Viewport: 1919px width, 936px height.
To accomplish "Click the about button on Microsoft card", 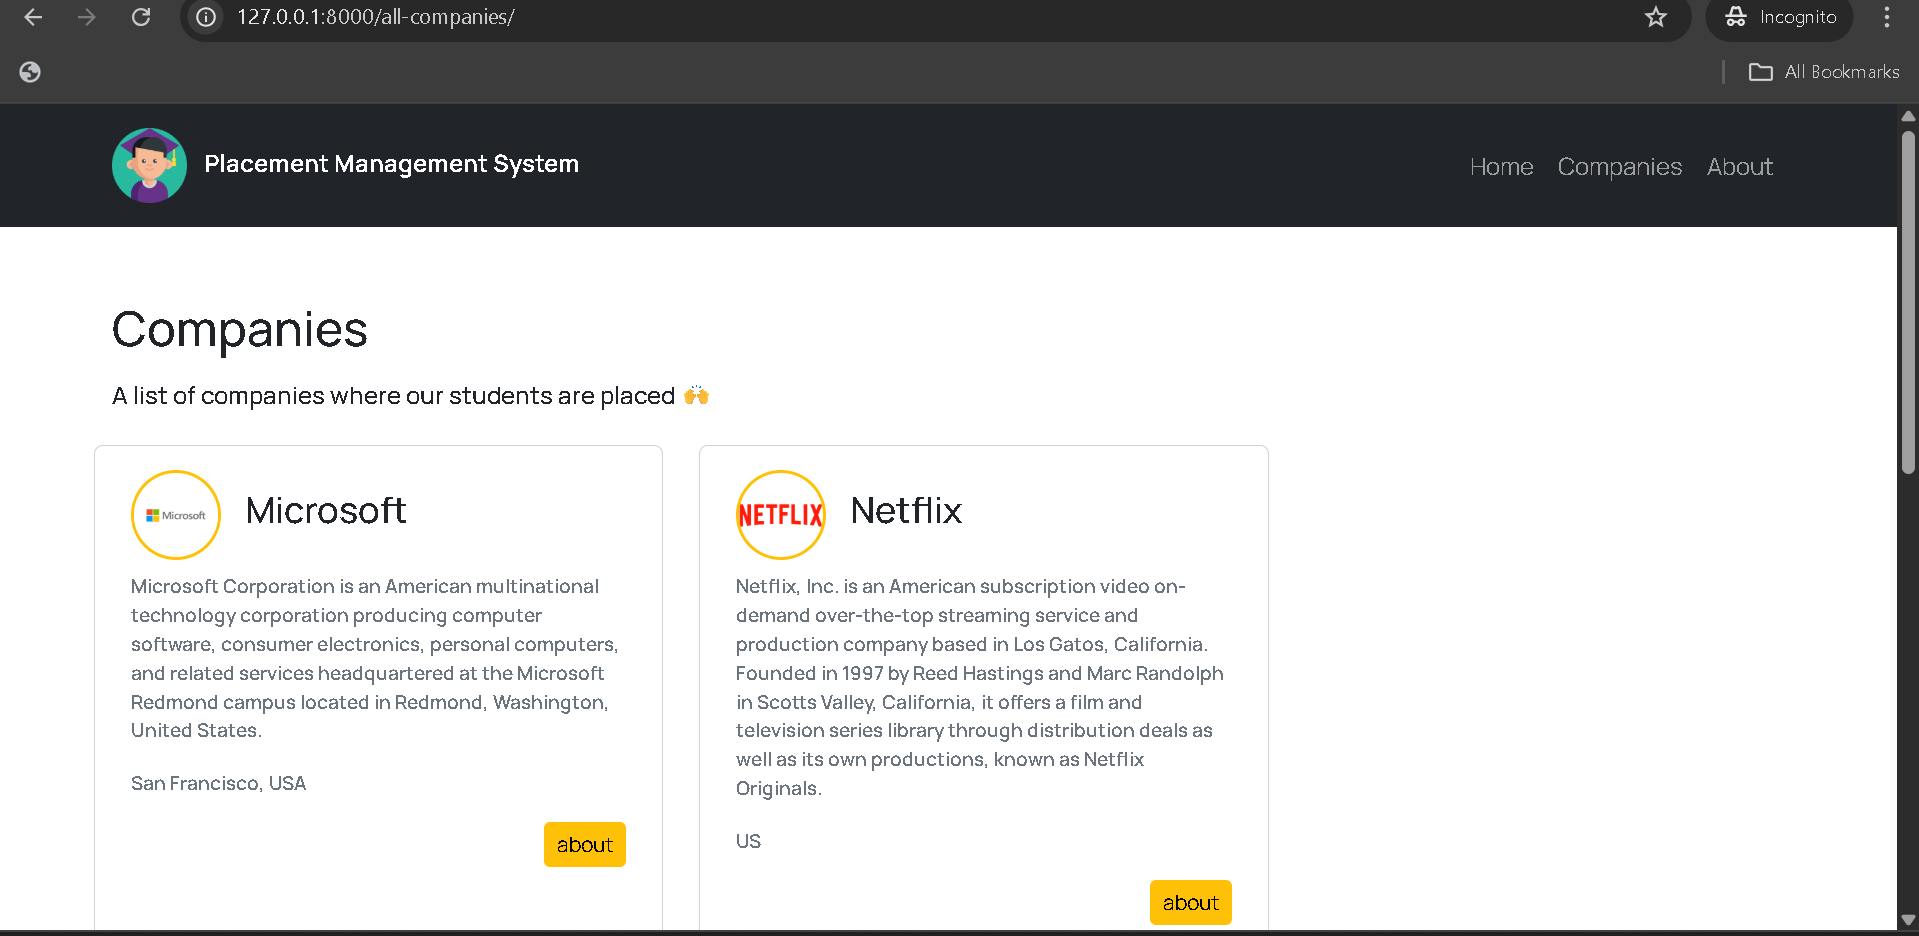I will click(584, 844).
